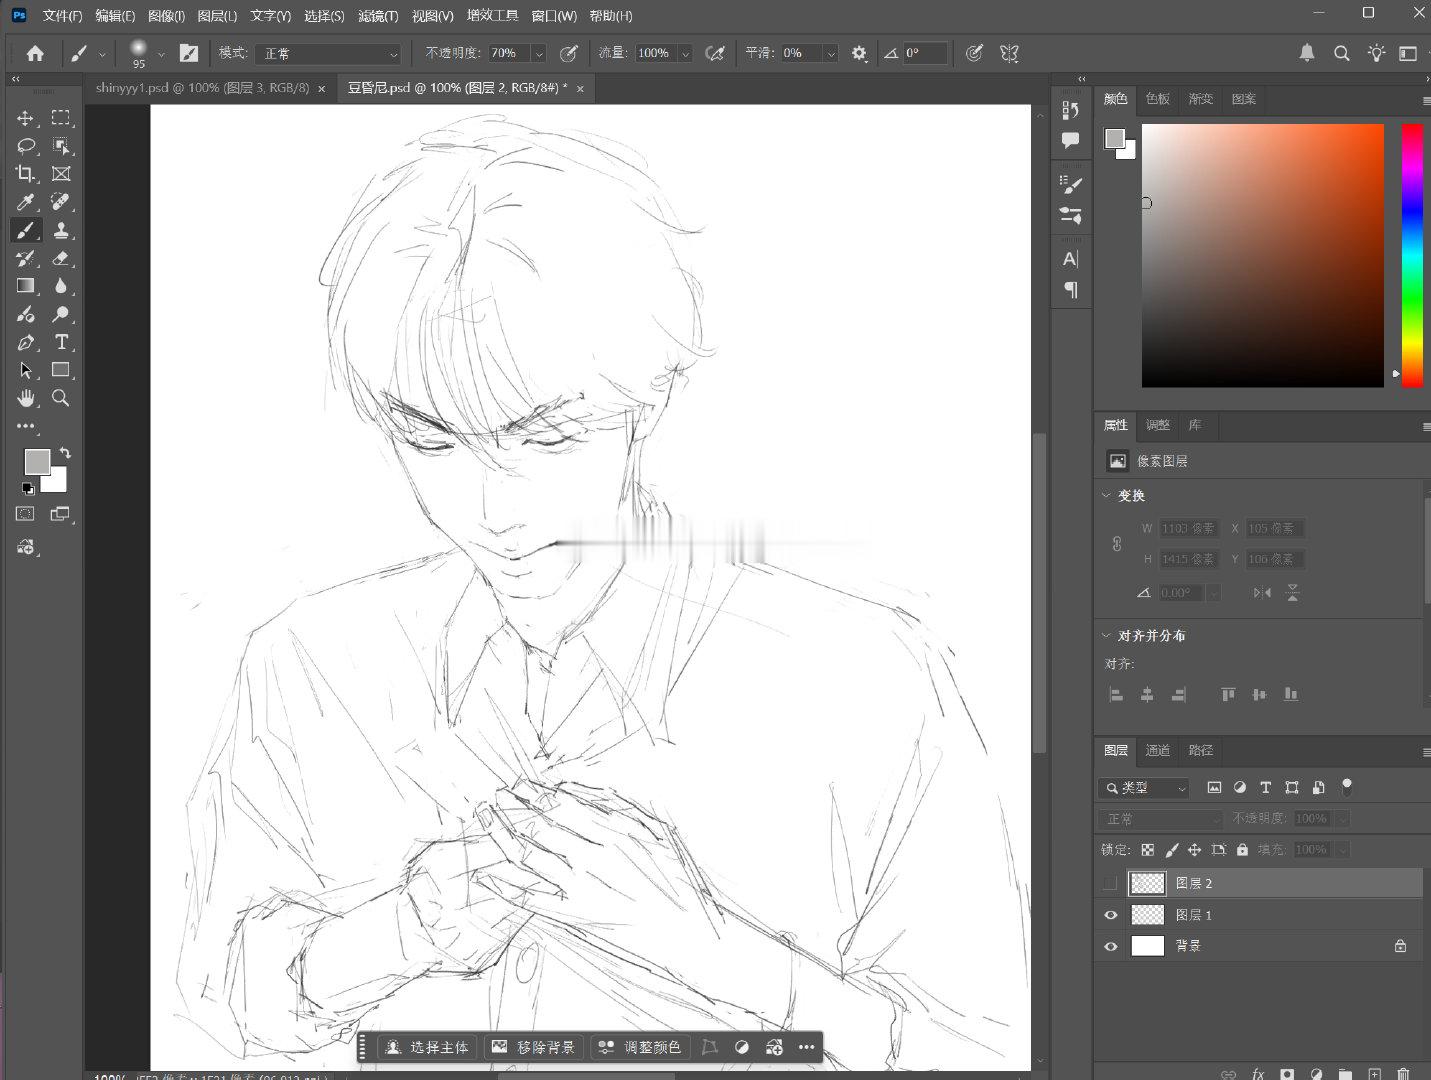
Task: Open the brush settings gear icon
Action: tap(859, 53)
